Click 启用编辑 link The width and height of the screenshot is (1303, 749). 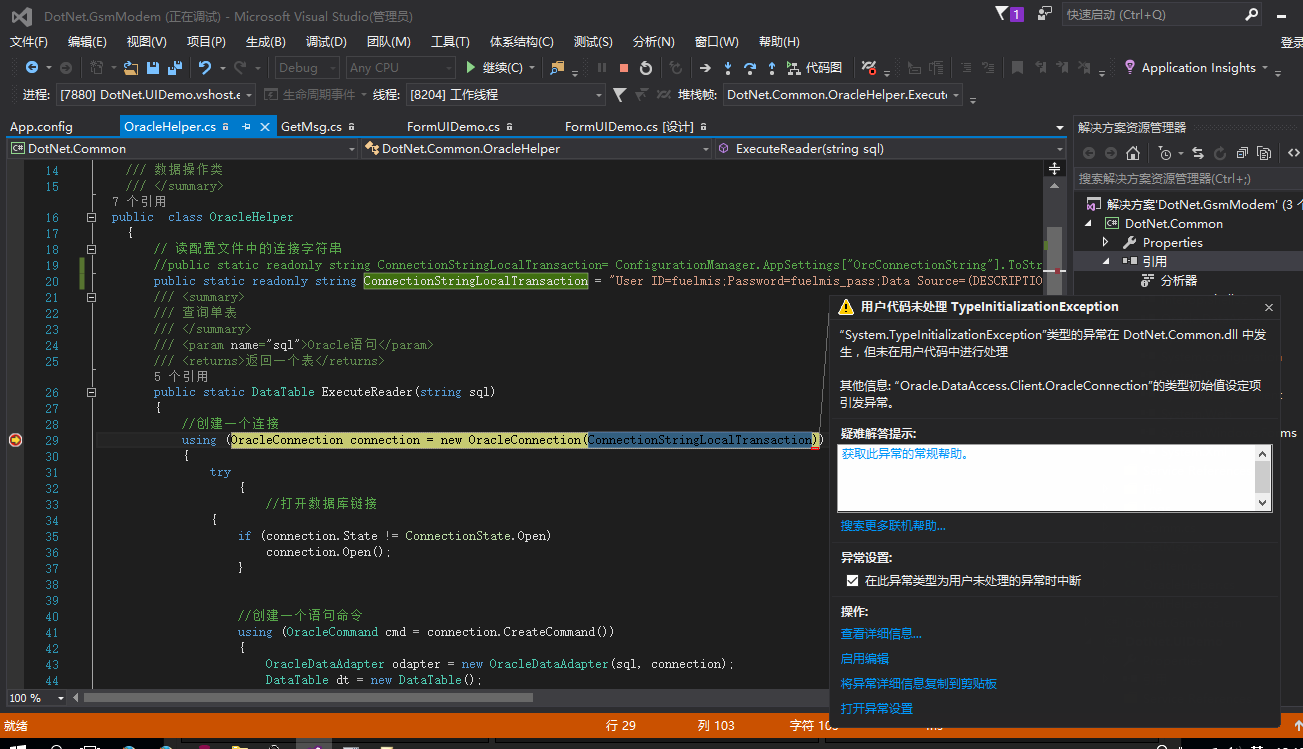[865, 659]
